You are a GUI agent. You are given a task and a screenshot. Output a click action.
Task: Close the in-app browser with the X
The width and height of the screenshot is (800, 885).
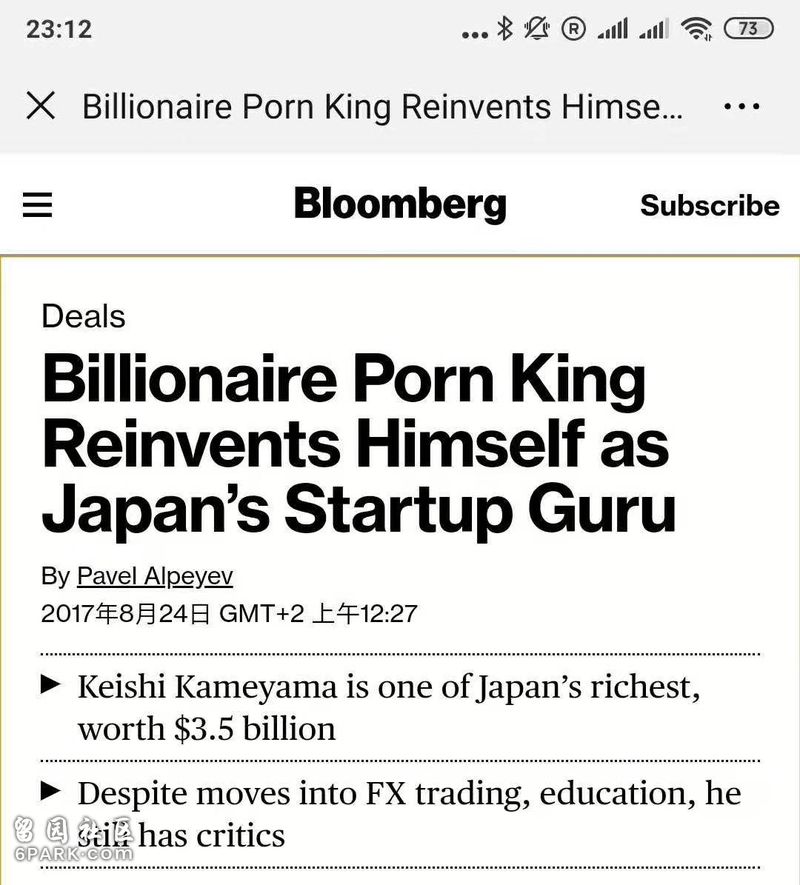[x=41, y=106]
